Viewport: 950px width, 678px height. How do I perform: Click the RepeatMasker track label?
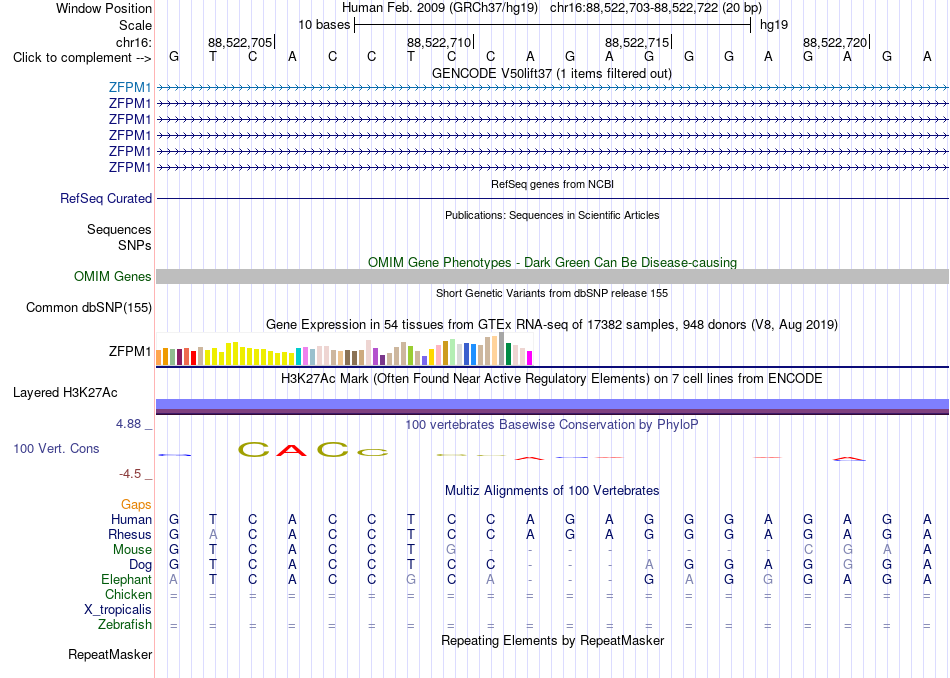(110, 654)
